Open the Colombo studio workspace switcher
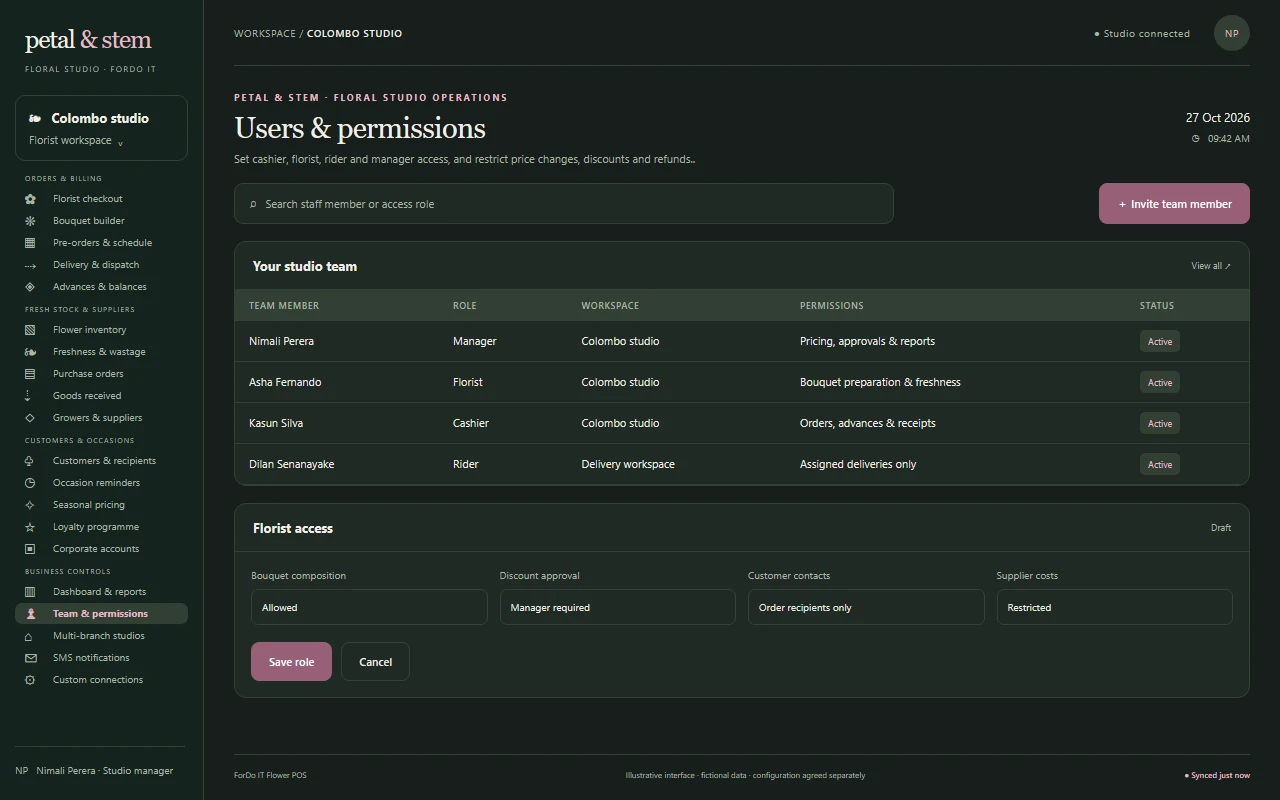Viewport: 1280px width, 800px height. click(101, 128)
